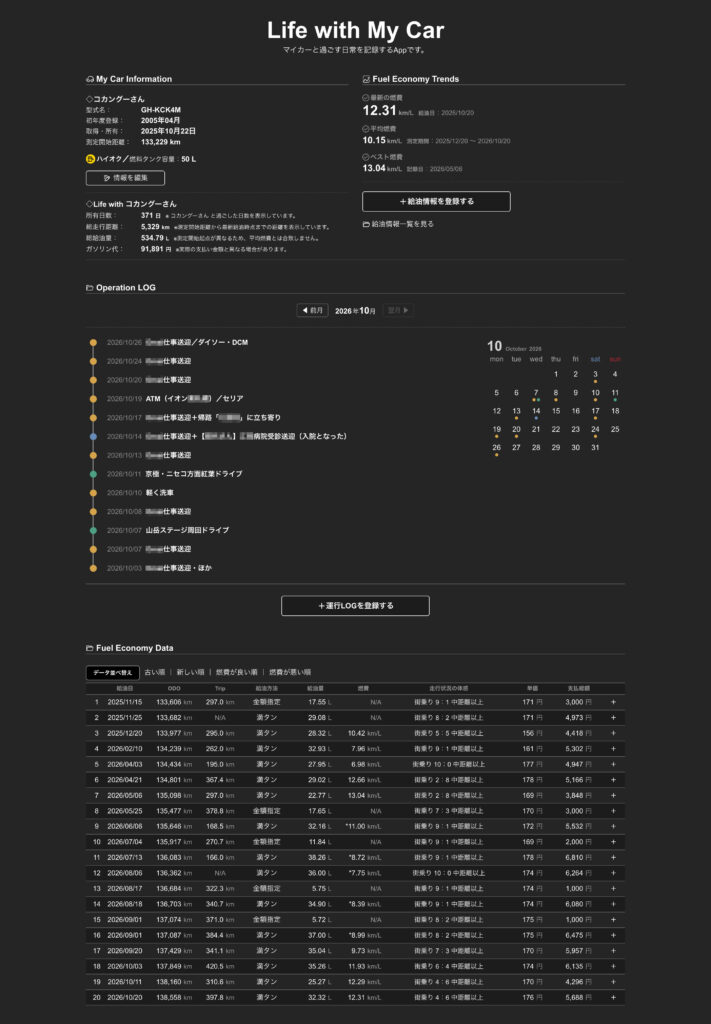Expand fuel record row 3 dated 2025/12/20

pos(613,733)
